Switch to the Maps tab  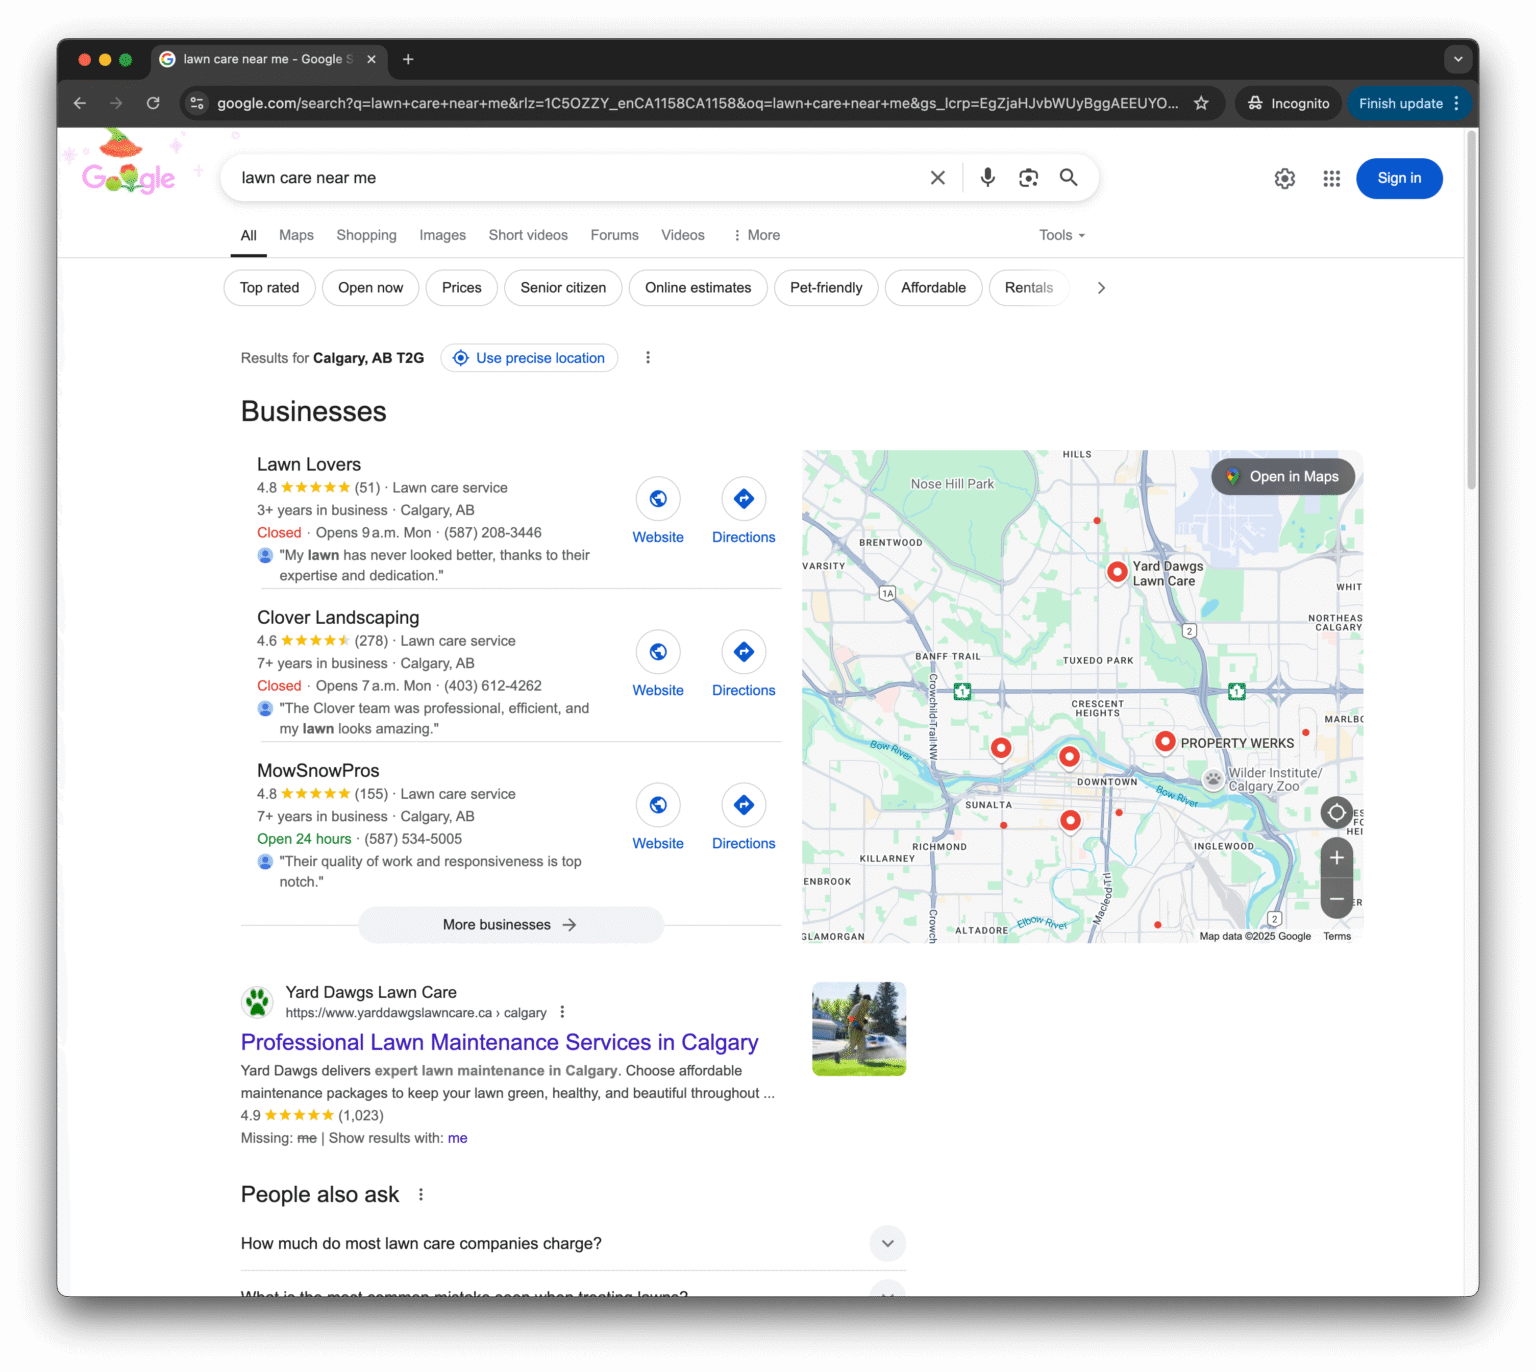[296, 235]
